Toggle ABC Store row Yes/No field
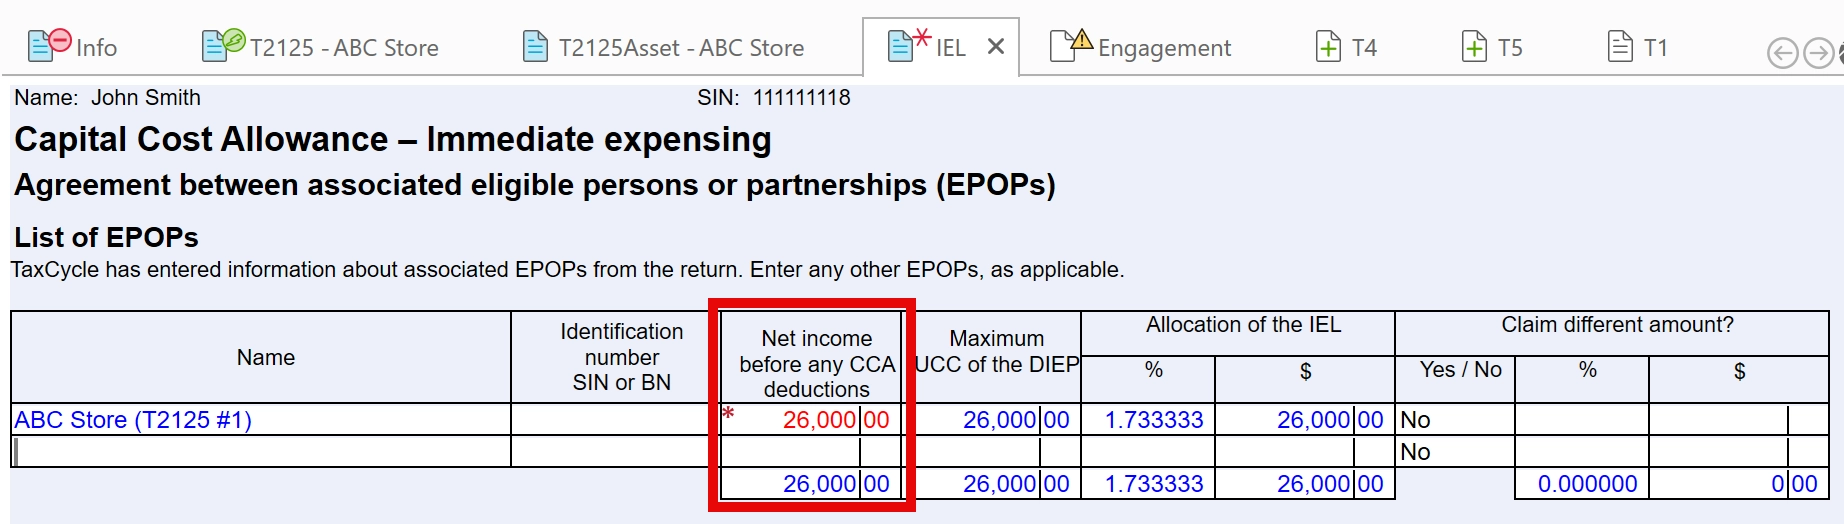This screenshot has height=524, width=1844. coord(1455,420)
